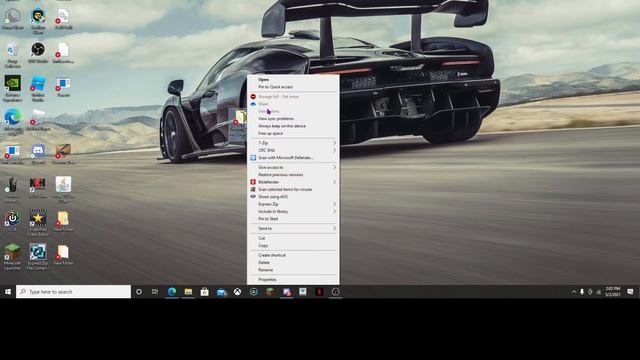
Task: Select the Roblox Studio desktop icon
Action: pyautogui.click(x=38, y=88)
